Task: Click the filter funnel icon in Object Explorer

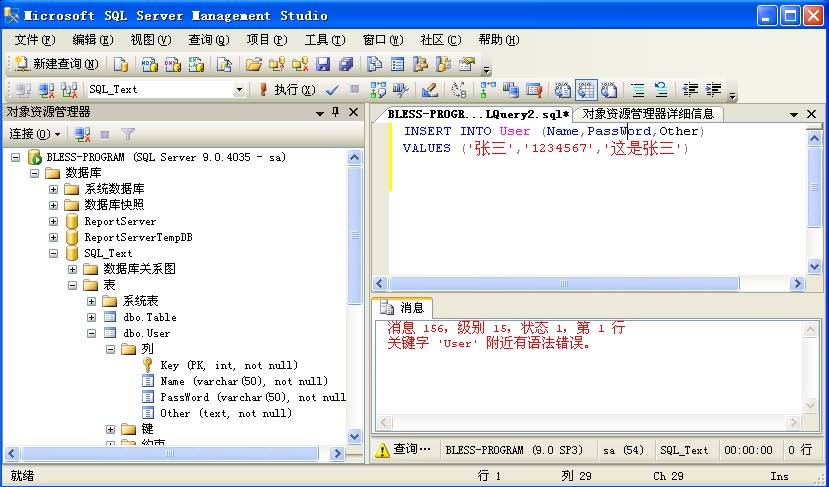Action: (x=128, y=134)
